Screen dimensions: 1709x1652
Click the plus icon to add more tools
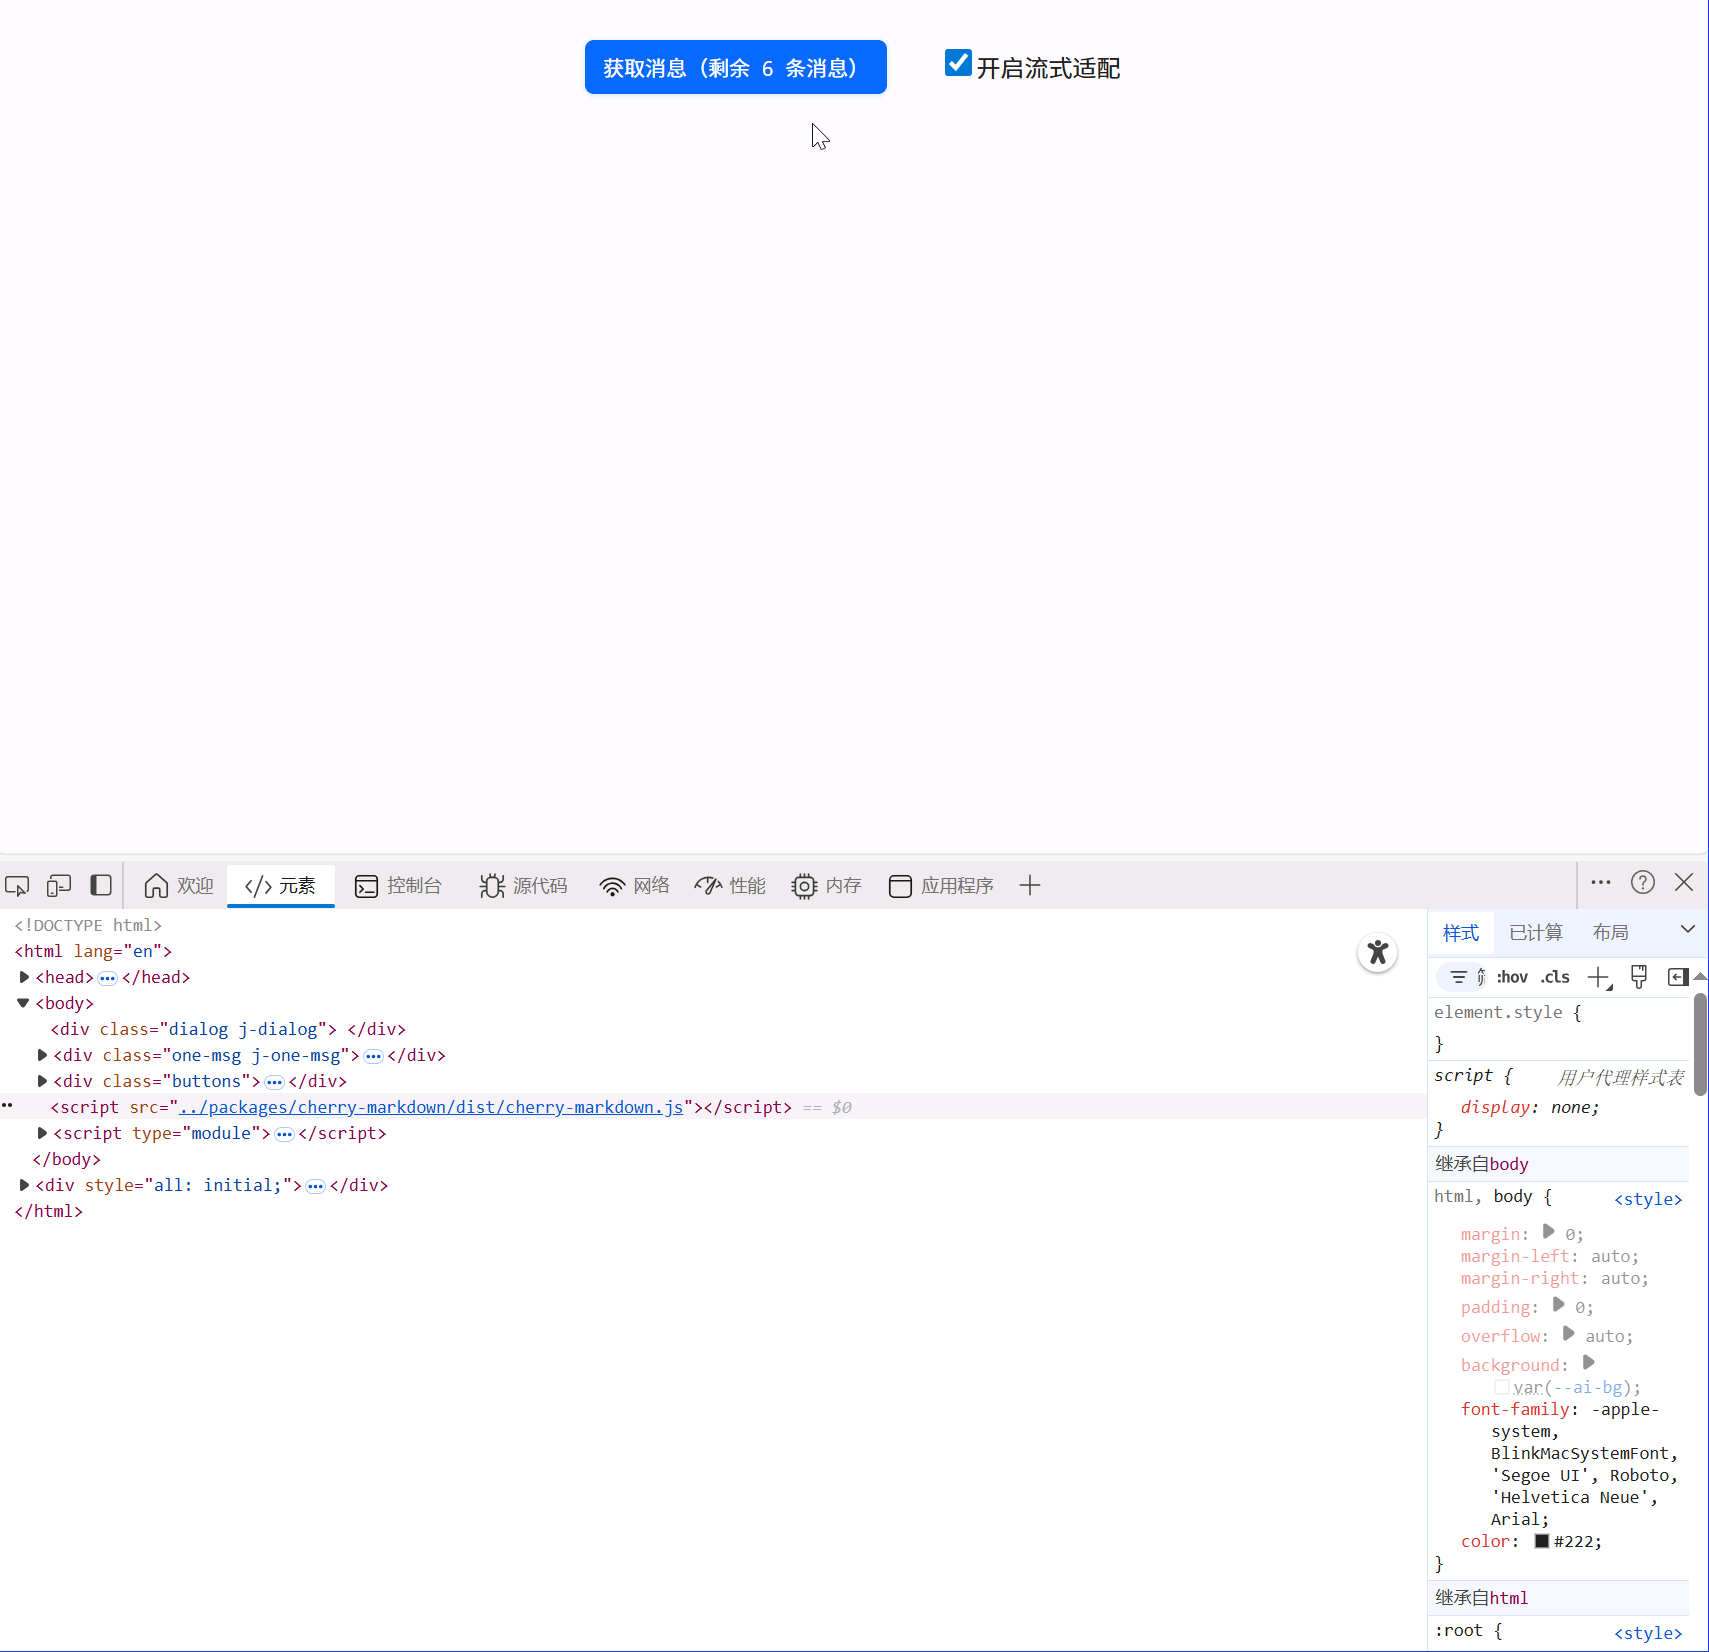point(1030,886)
